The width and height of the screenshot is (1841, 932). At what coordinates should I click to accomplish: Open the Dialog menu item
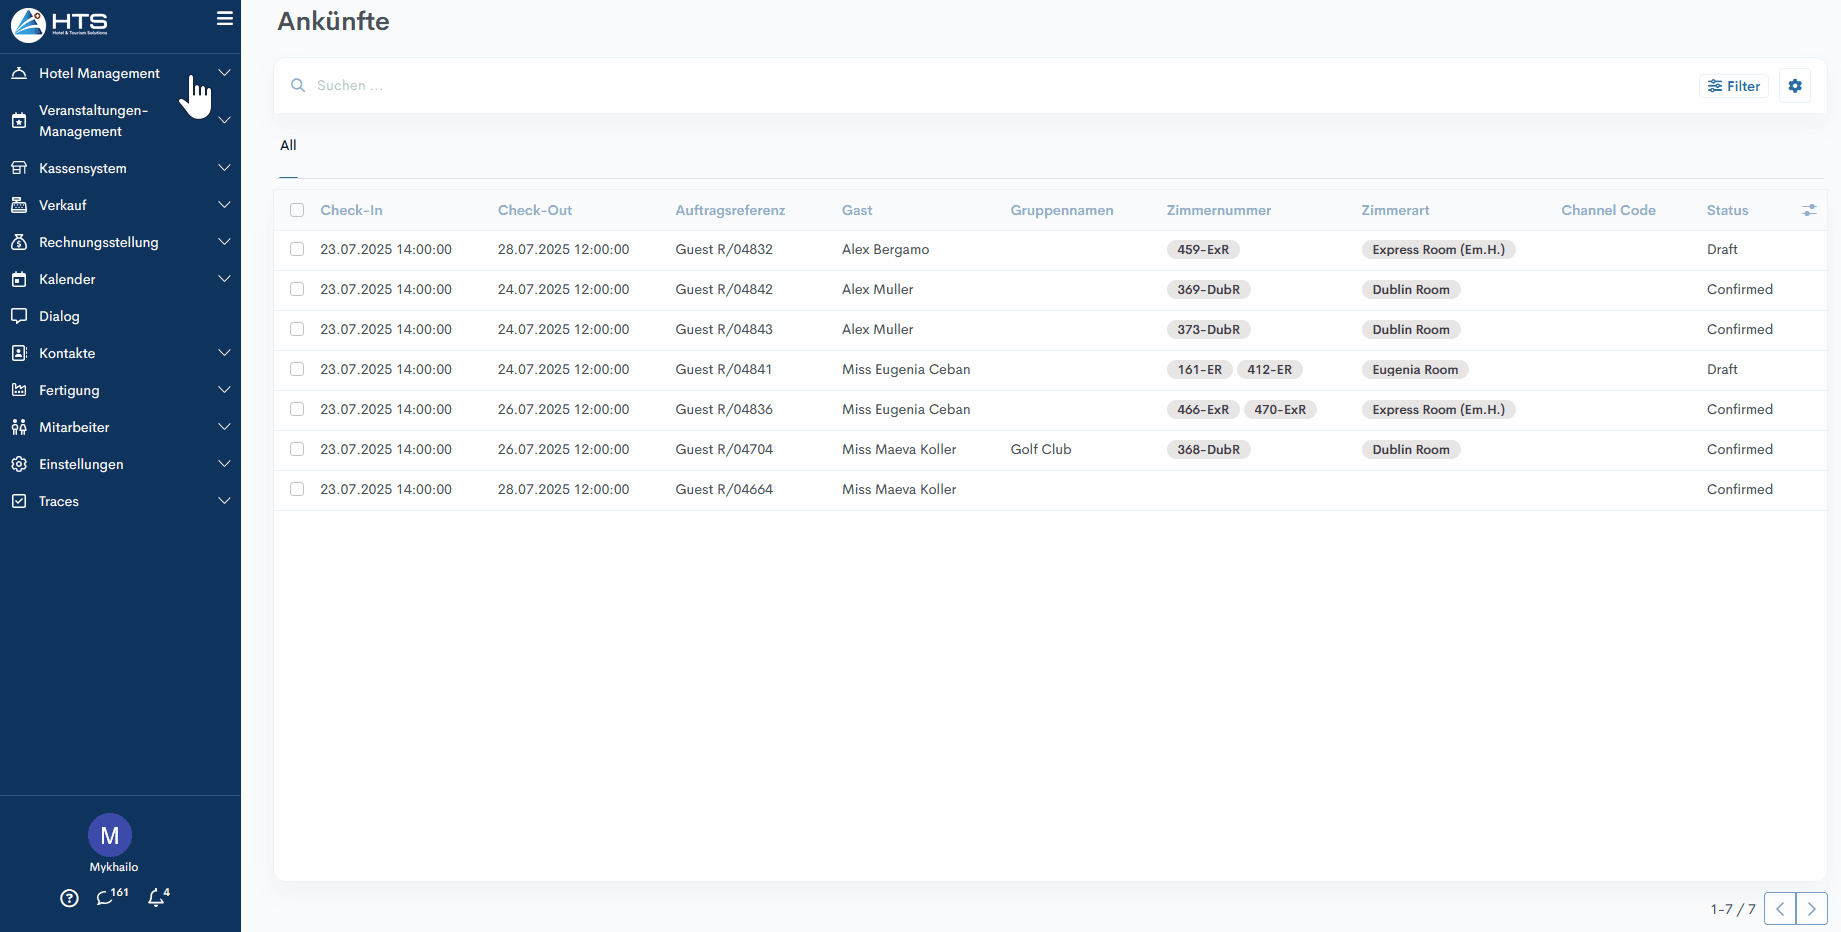59,316
